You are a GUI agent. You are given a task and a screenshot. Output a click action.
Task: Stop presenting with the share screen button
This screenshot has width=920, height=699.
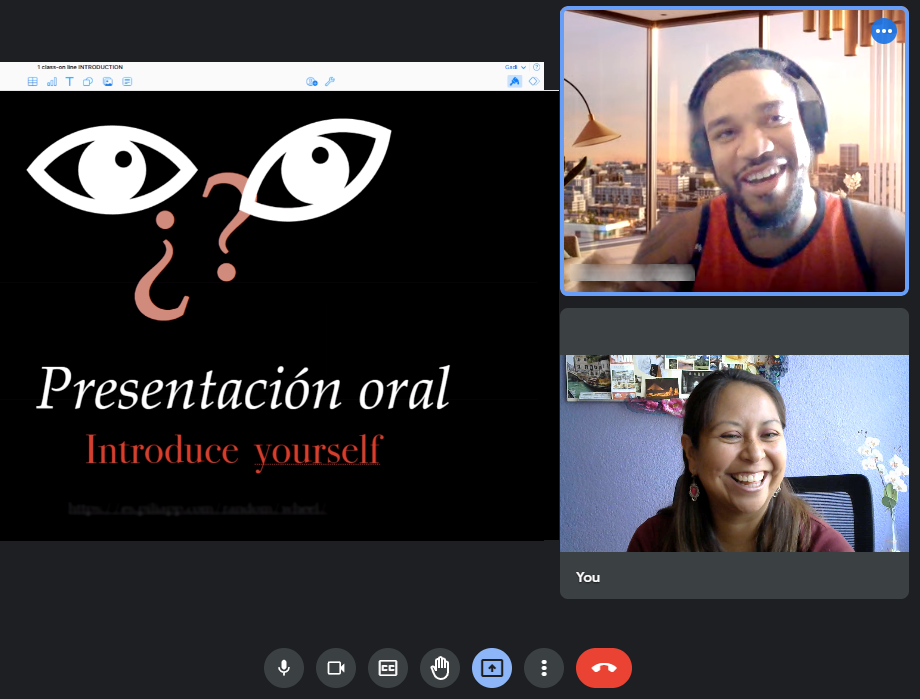492,668
